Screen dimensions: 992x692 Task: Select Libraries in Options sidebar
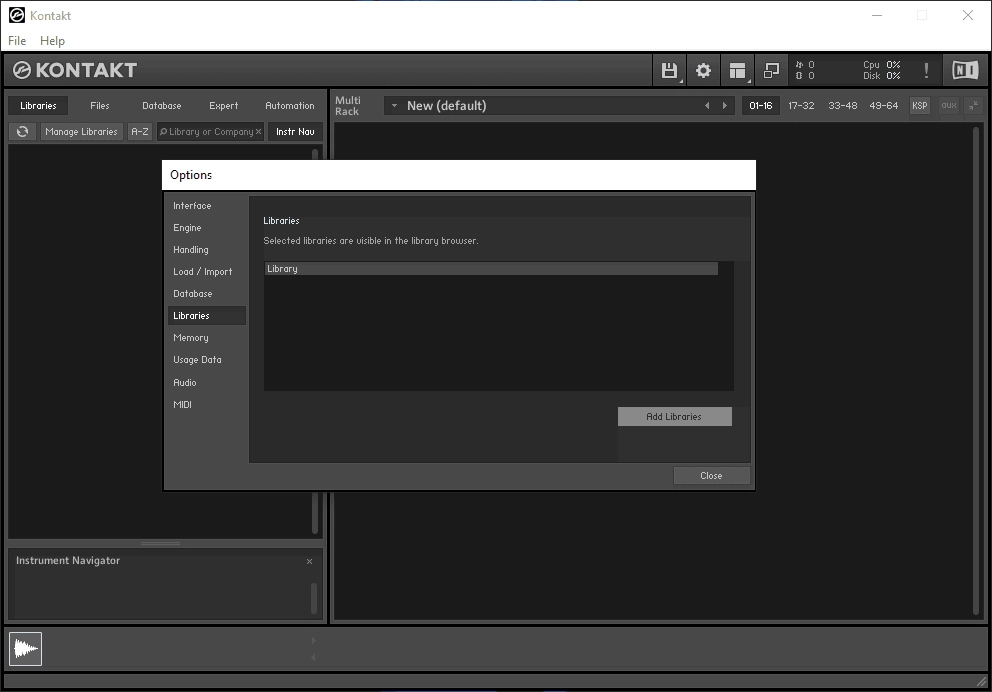[x=206, y=316]
